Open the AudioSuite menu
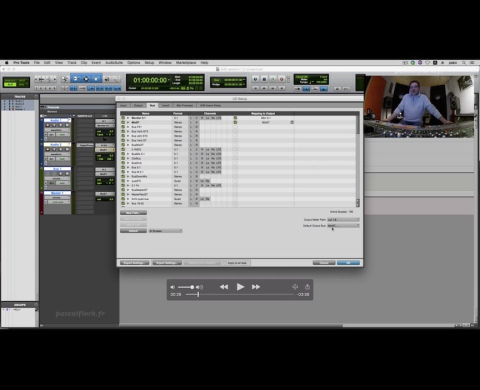This screenshot has width=480, height=390. (114, 63)
